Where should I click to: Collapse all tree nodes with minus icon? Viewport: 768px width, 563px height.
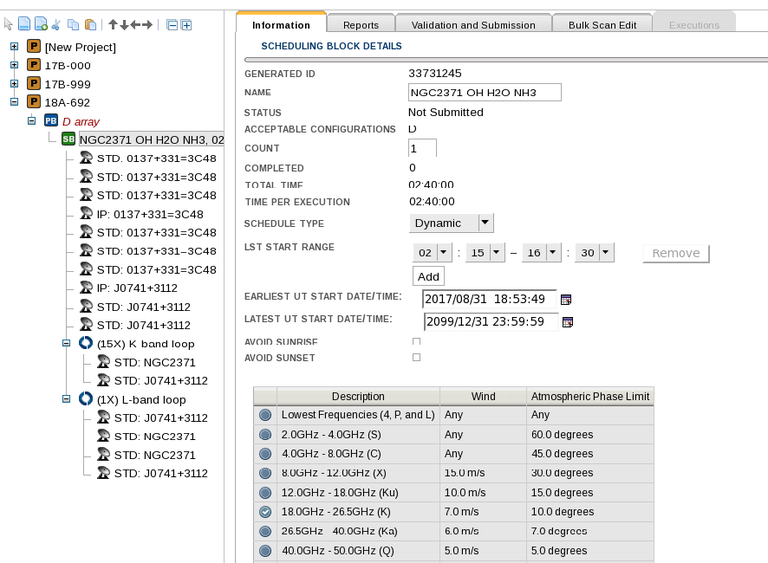click(171, 24)
